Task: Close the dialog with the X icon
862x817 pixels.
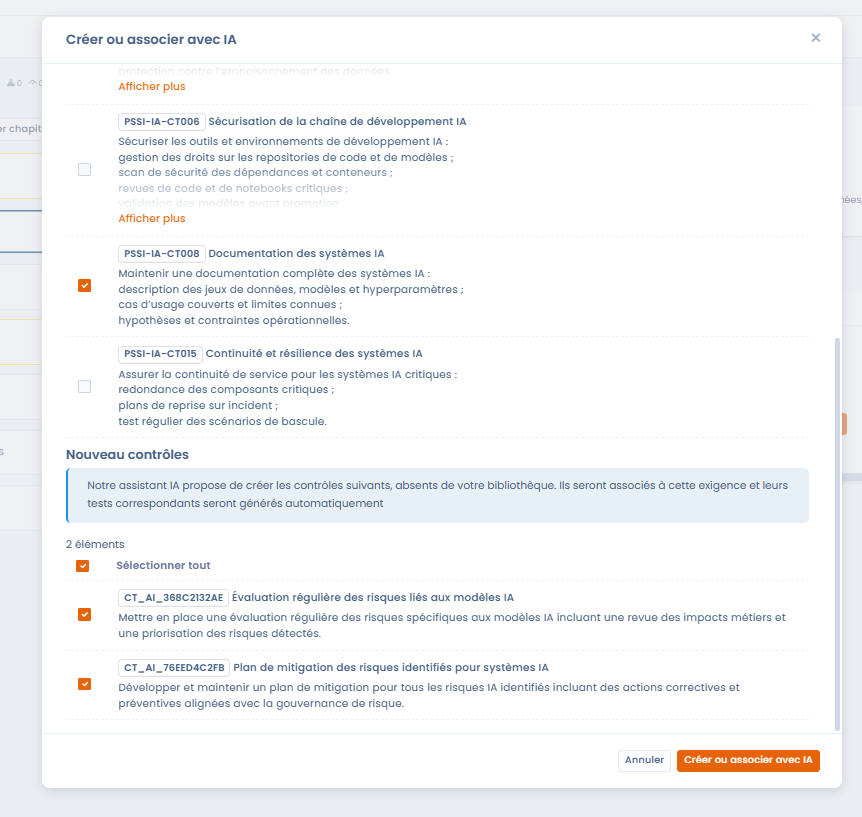Action: point(815,38)
